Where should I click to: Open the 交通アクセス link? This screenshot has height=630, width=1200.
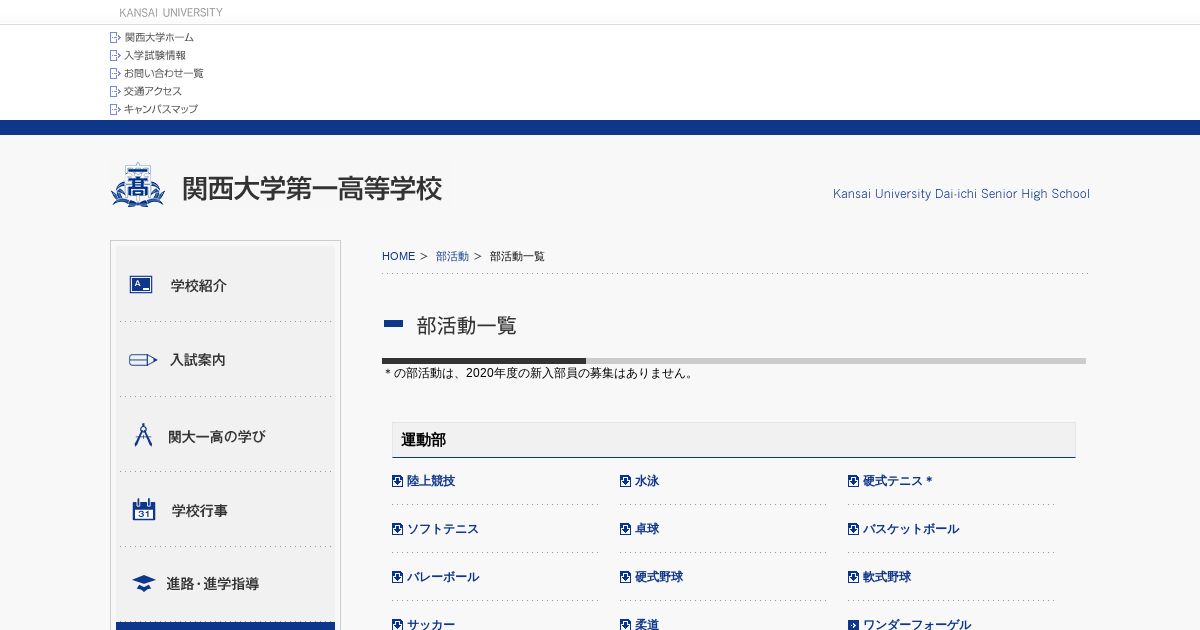point(153,92)
